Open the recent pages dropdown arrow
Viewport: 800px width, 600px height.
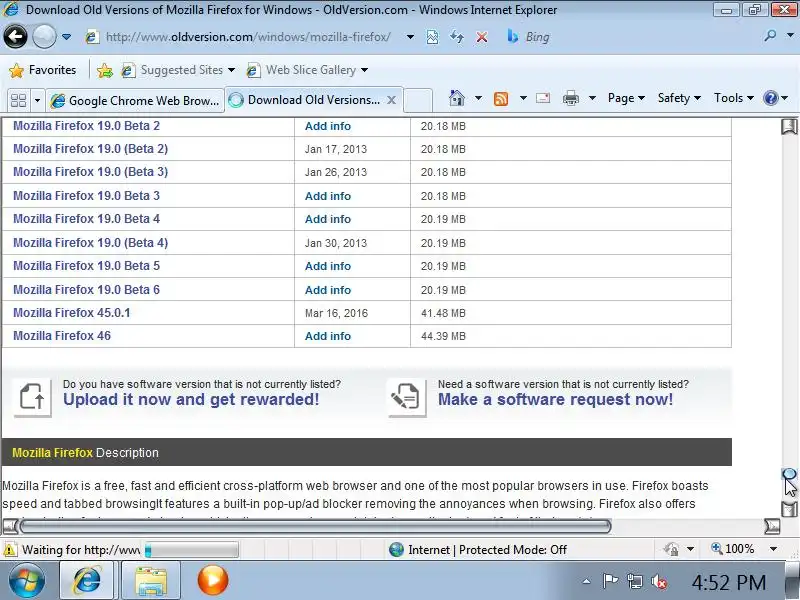point(66,37)
